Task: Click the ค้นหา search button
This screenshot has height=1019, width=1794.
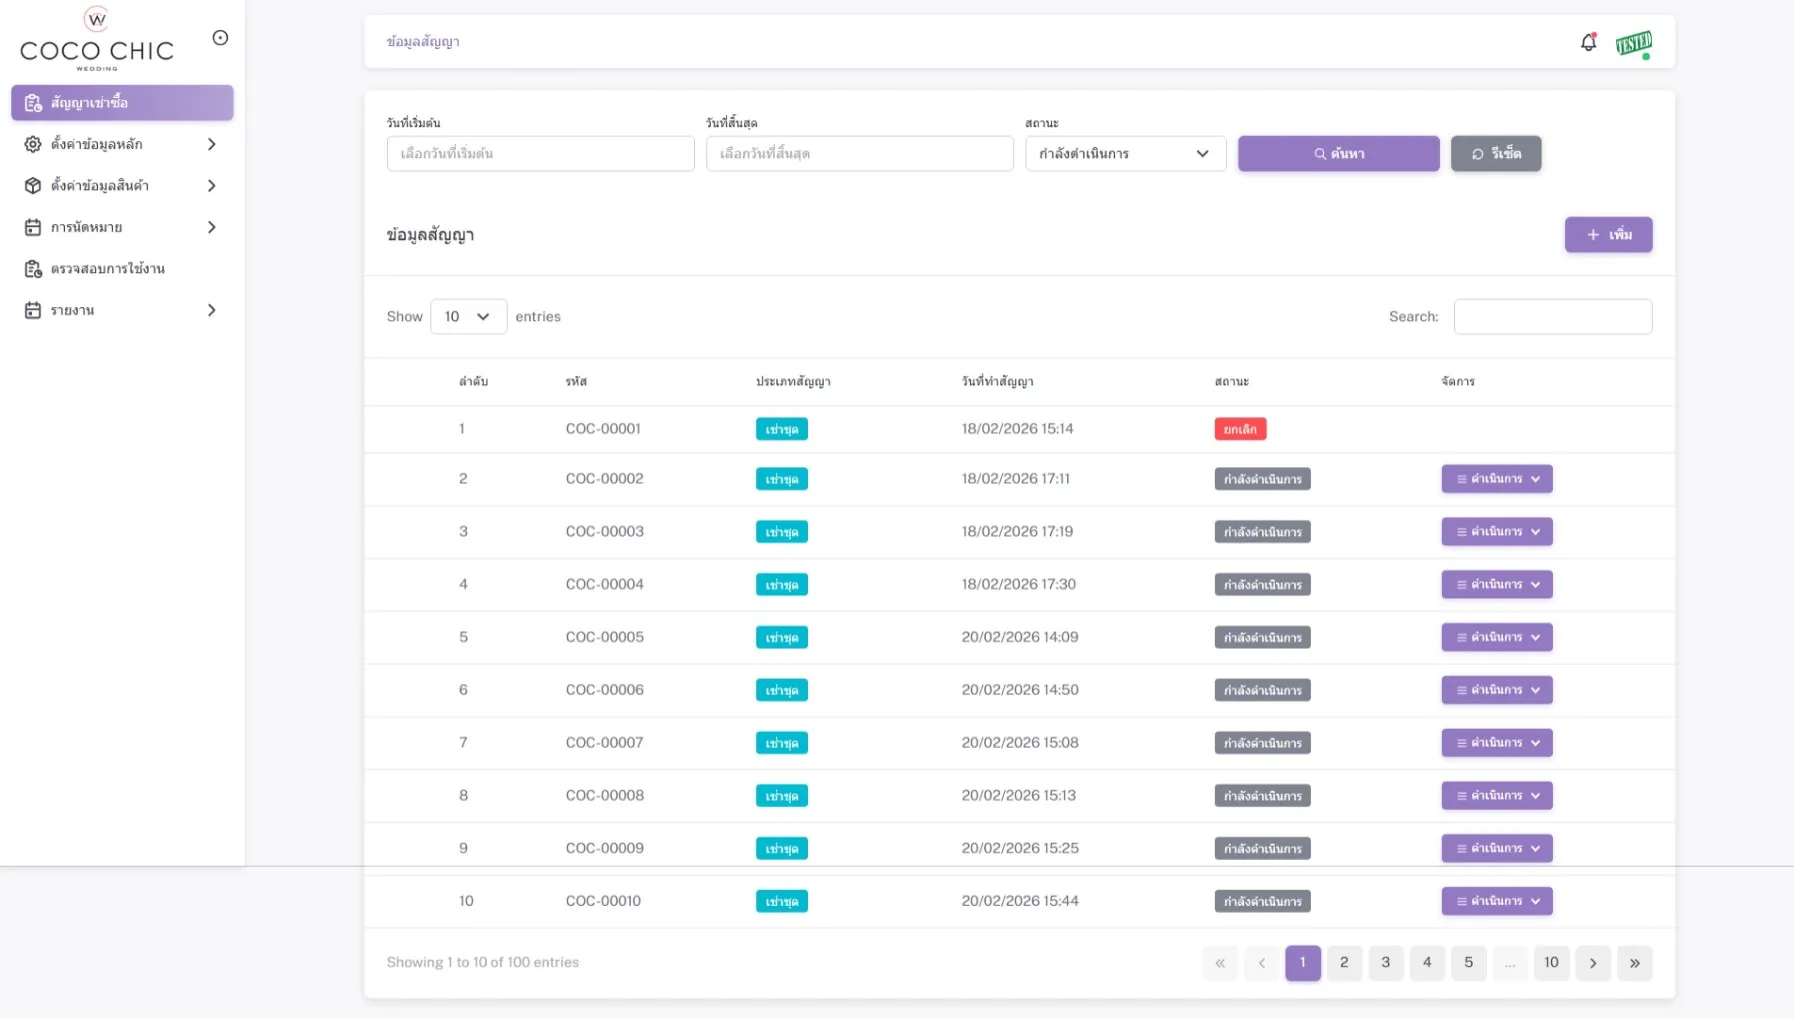Action: point(1338,154)
